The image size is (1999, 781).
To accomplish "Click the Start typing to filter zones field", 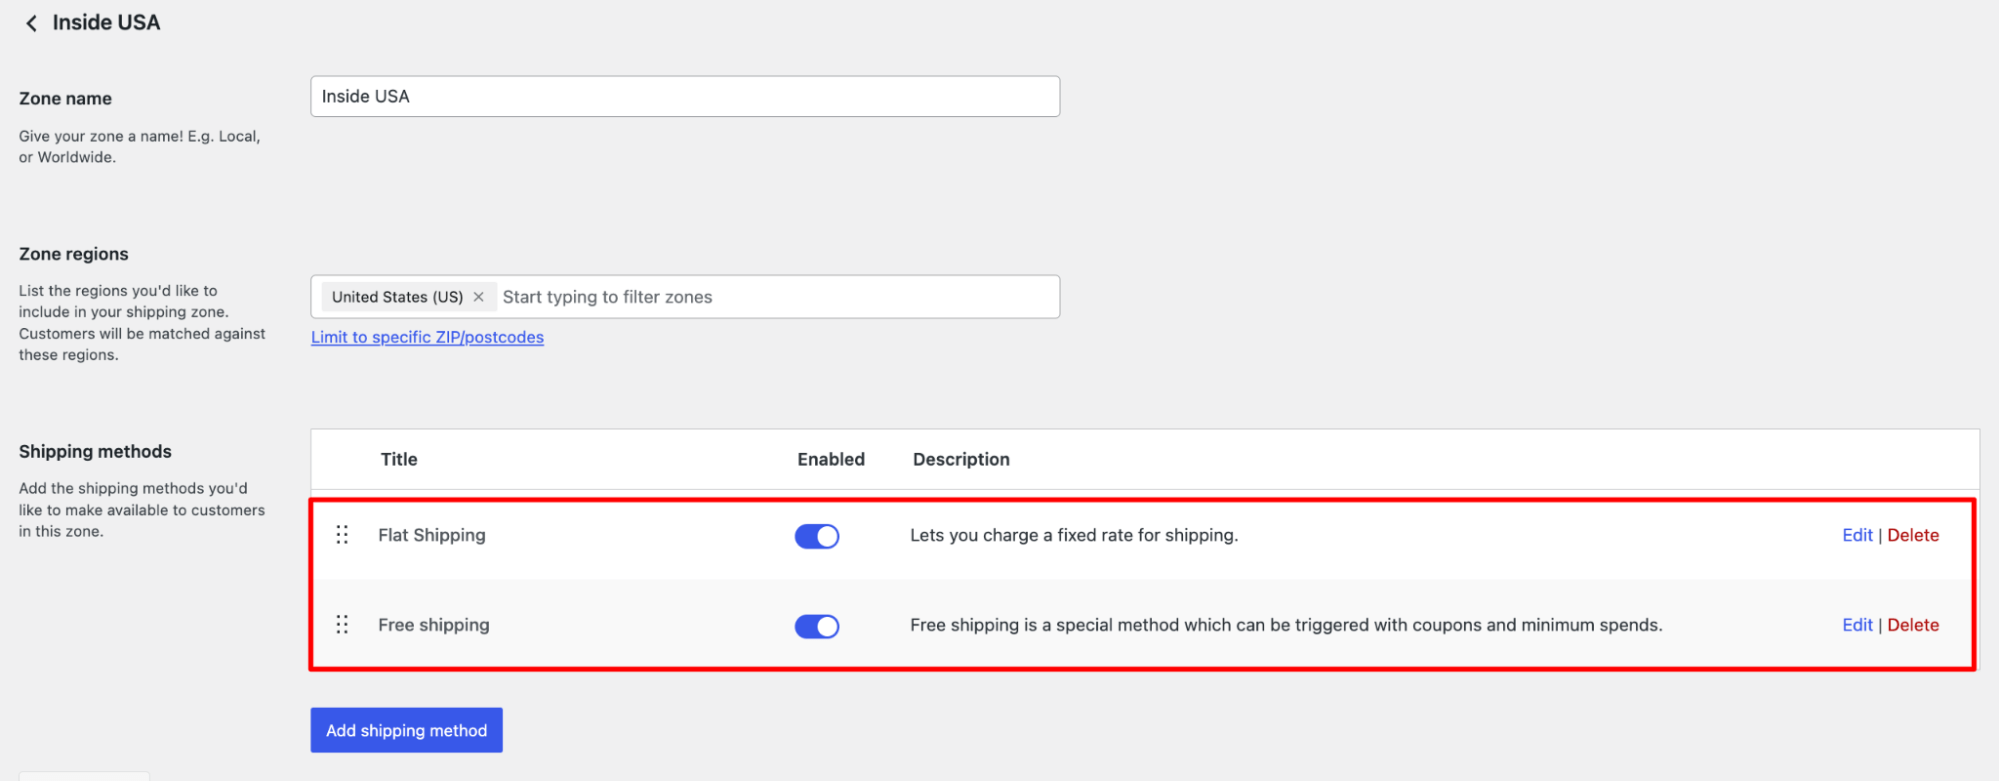I will point(700,296).
